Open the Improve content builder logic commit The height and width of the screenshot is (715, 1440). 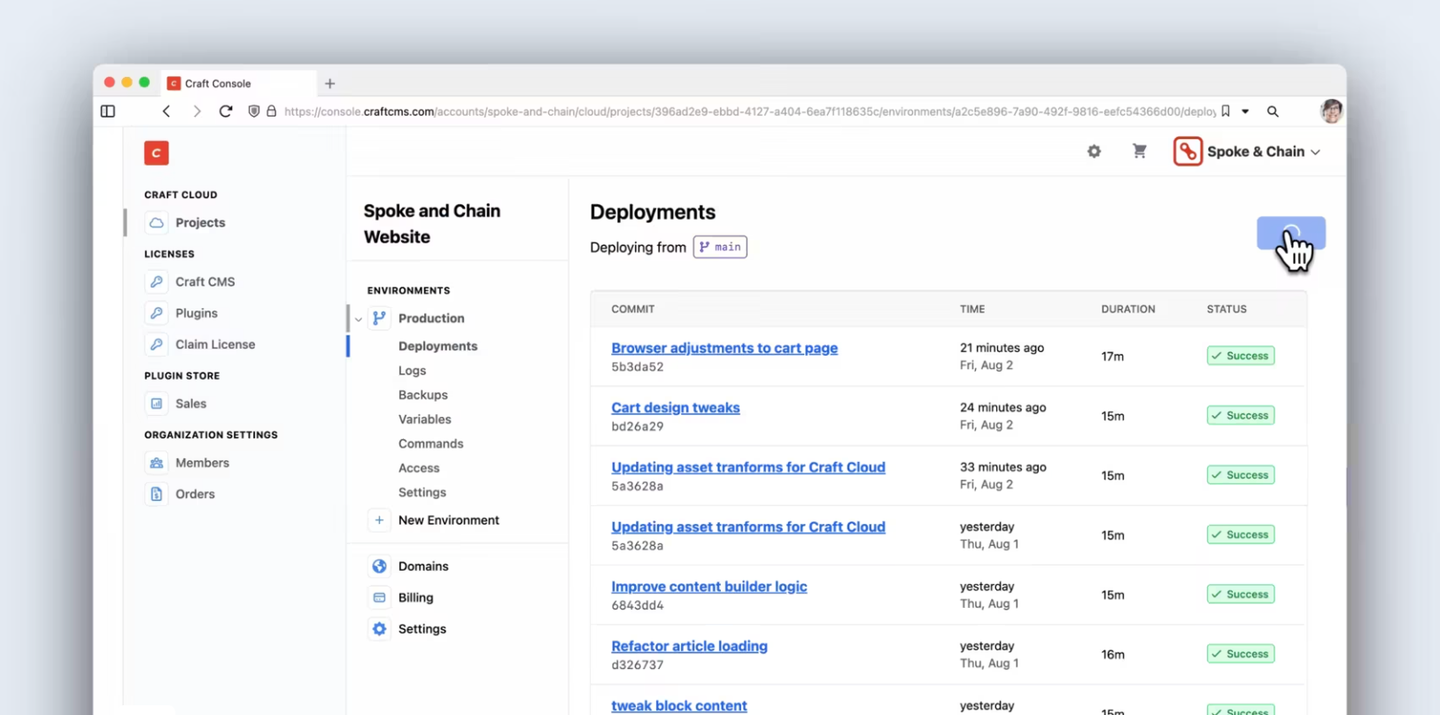click(x=709, y=587)
